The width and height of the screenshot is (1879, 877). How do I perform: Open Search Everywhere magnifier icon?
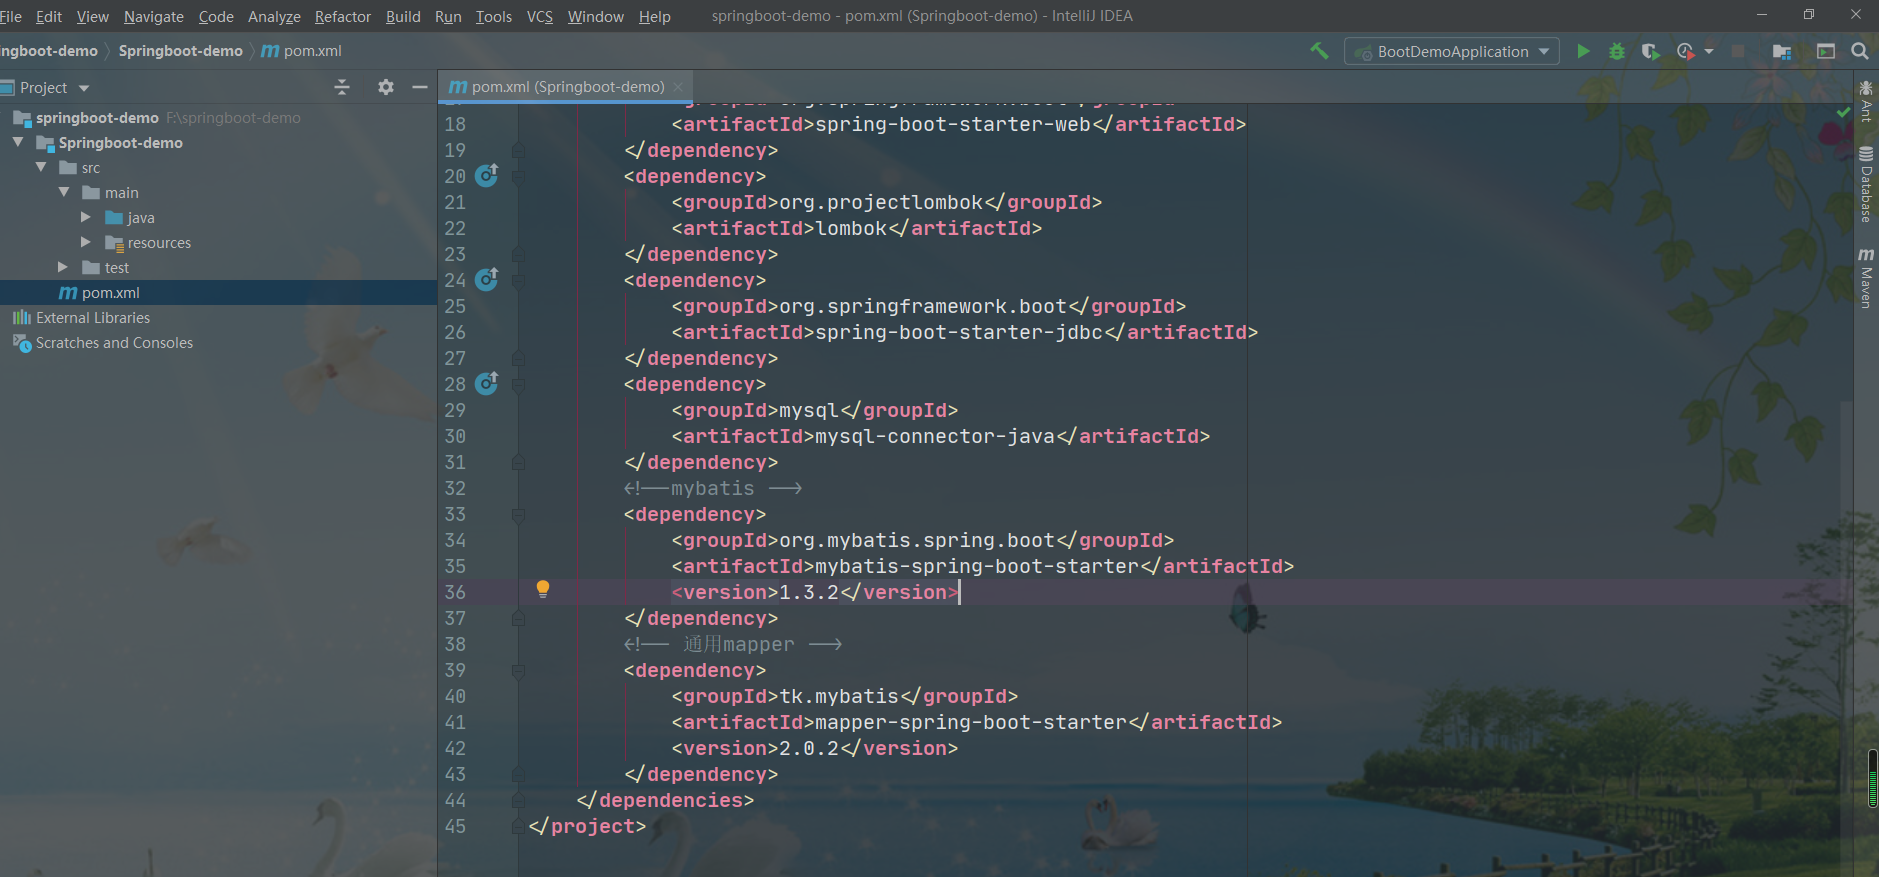[x=1860, y=51]
